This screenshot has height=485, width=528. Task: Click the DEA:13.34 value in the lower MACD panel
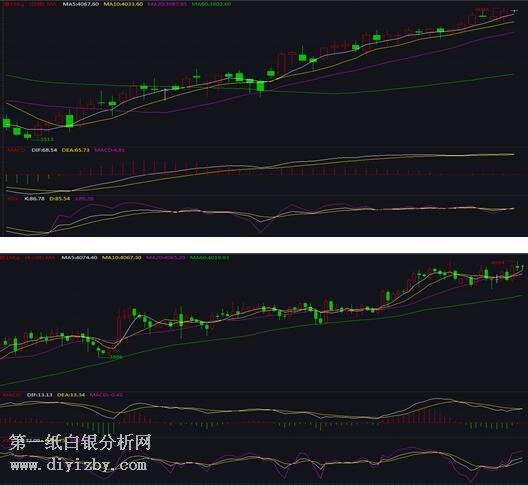pyautogui.click(x=71, y=394)
